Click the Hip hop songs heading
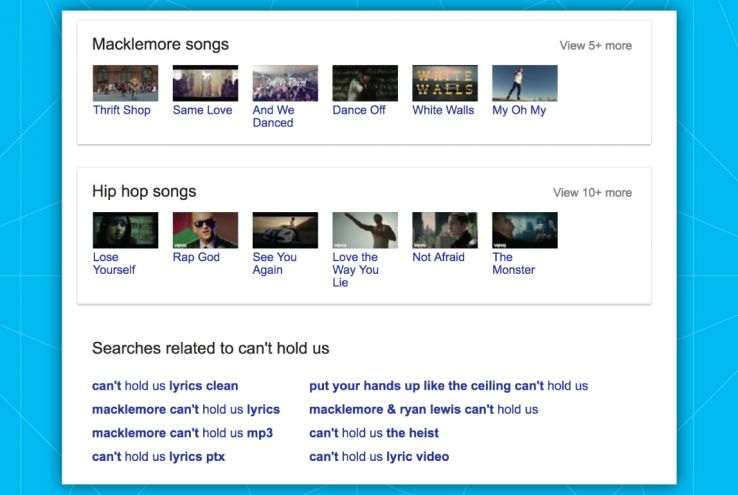The width and height of the screenshot is (738, 495). [144, 192]
